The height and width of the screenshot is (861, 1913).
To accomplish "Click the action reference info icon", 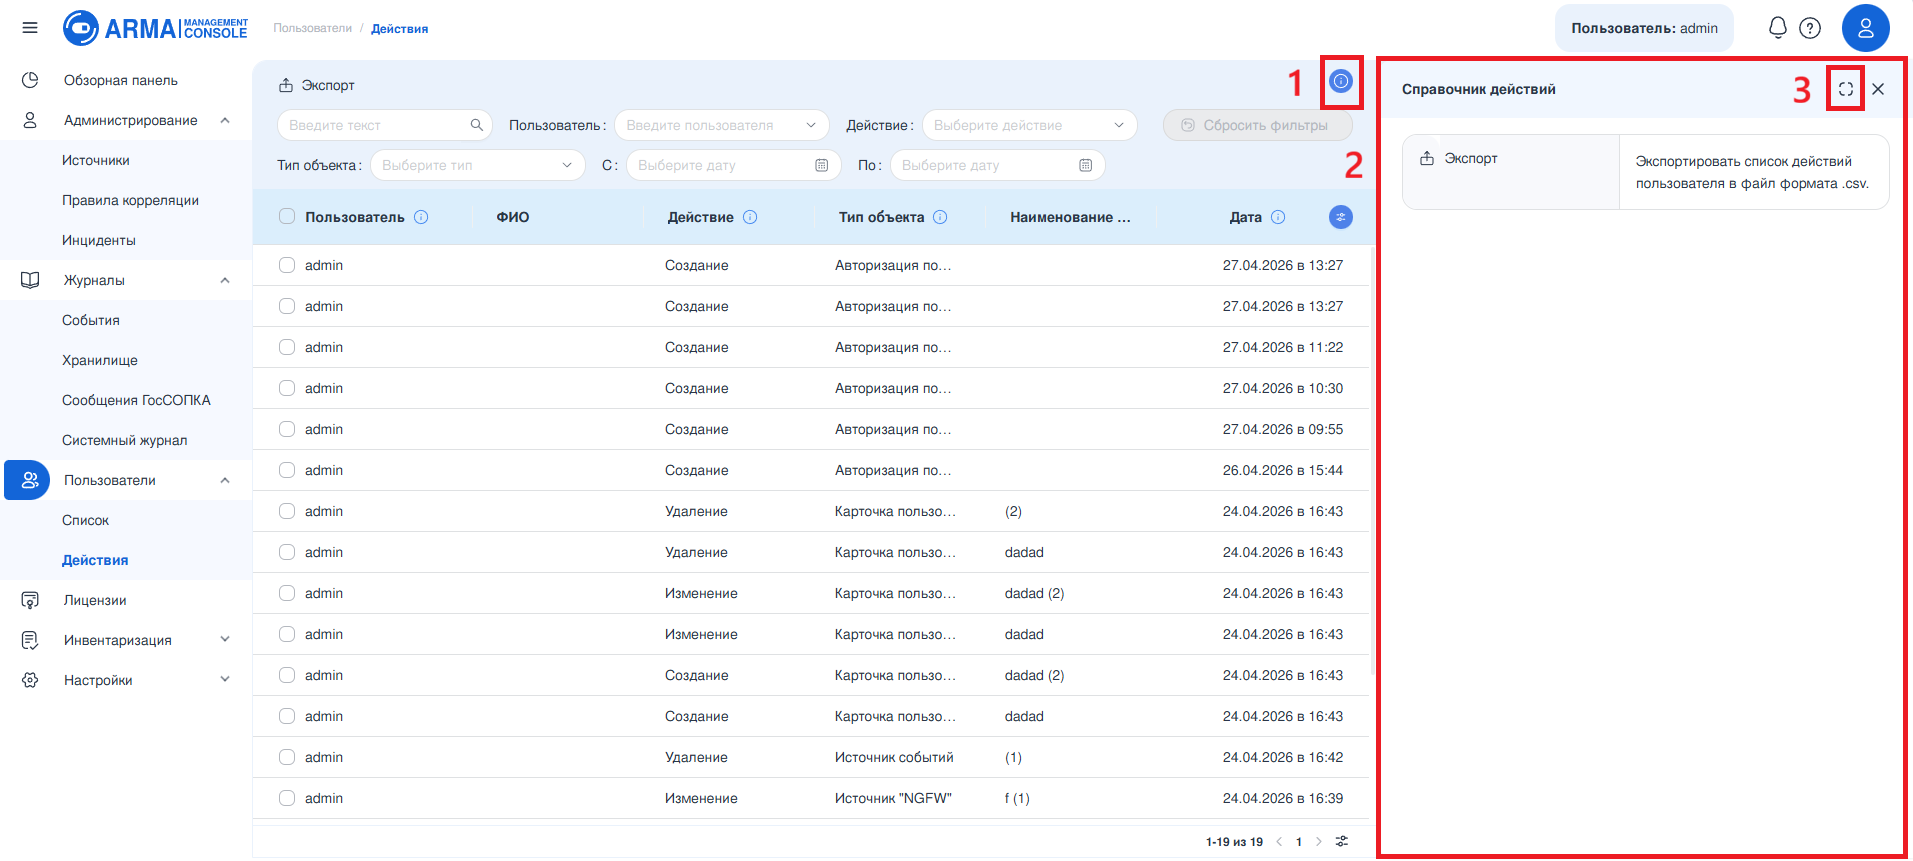I will point(1341,81).
